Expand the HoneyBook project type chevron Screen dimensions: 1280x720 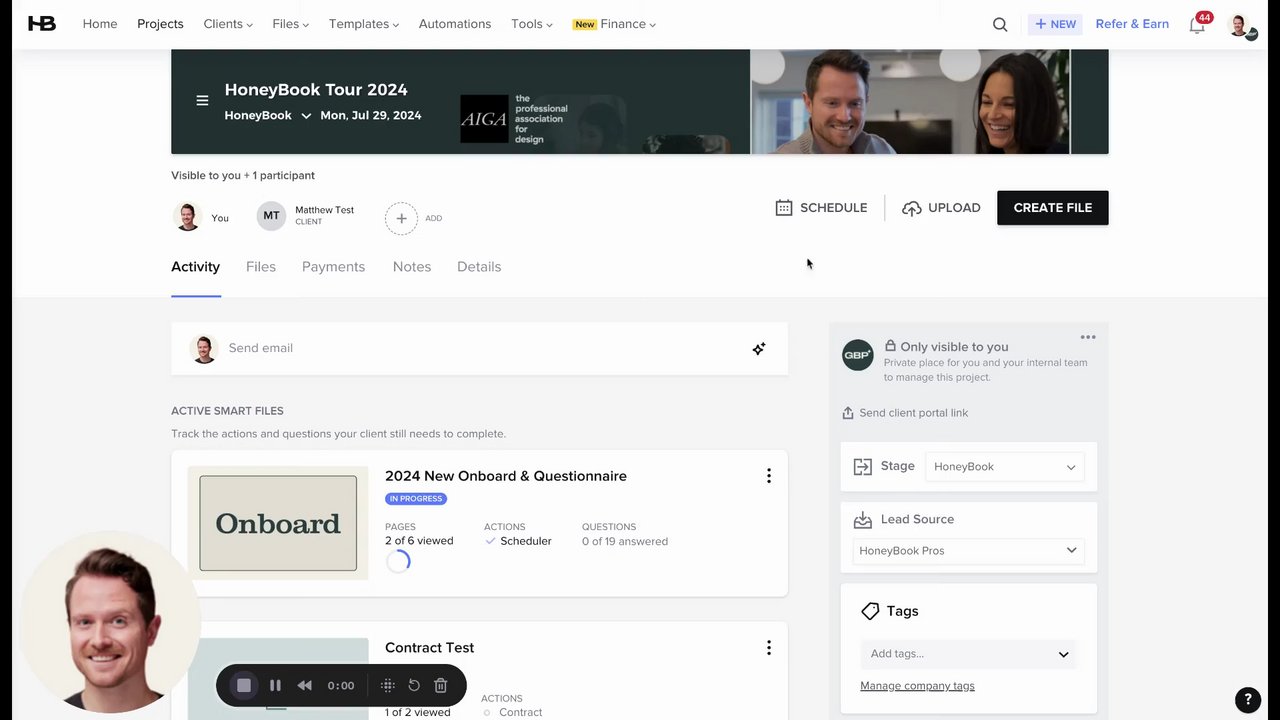coord(306,116)
